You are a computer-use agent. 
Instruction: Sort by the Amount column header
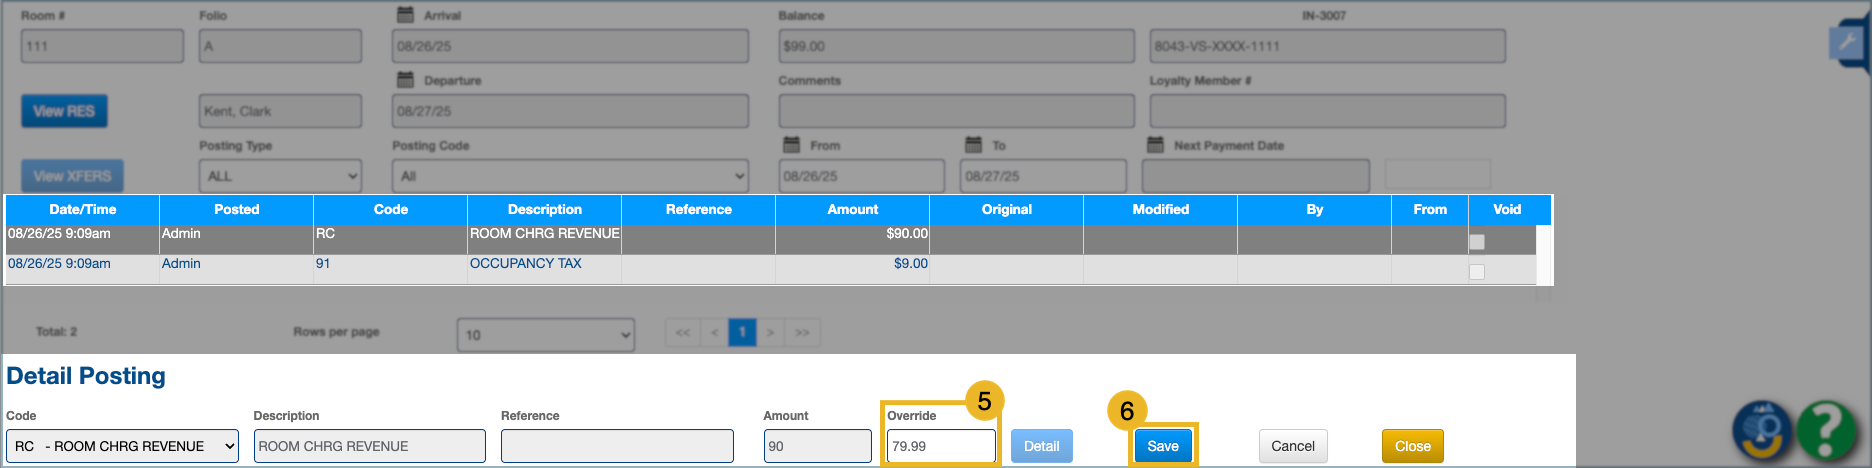[x=852, y=209]
